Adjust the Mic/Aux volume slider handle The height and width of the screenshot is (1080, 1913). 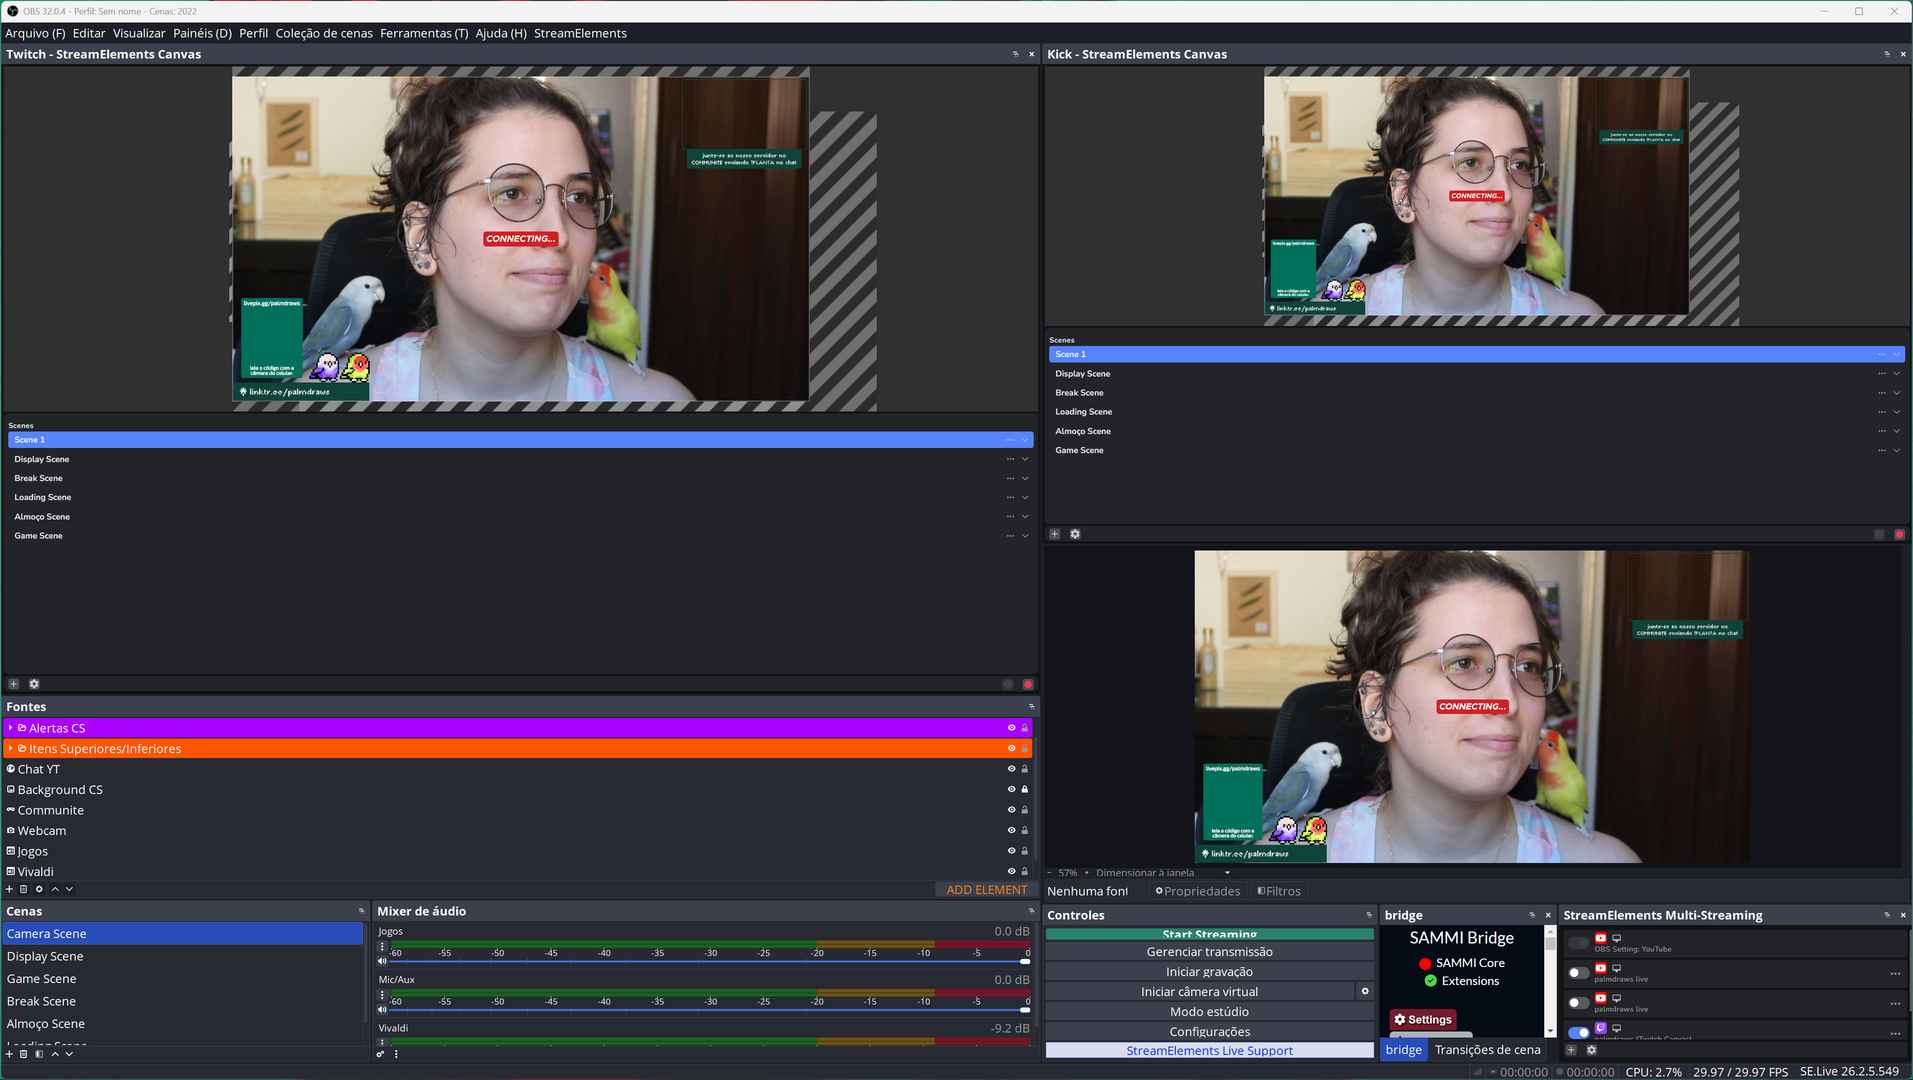click(1024, 1010)
